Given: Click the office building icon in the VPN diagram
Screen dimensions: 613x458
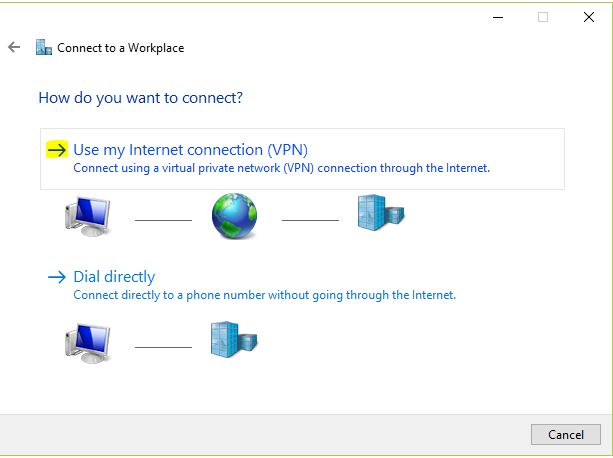Looking at the screenshot, I should 381,213.
